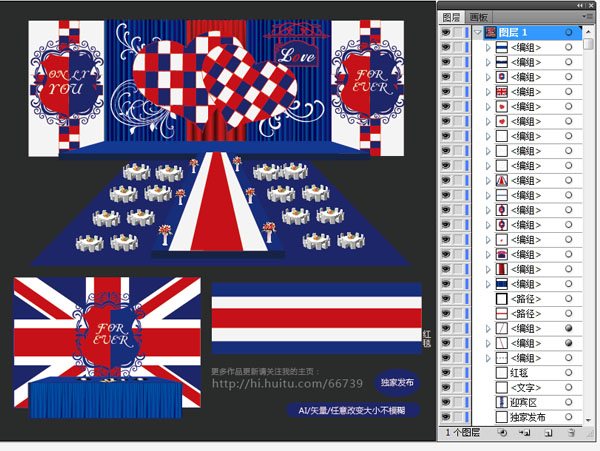Click the layers panel scrollbar up arrow
This screenshot has width=600, height=451.
[588, 31]
